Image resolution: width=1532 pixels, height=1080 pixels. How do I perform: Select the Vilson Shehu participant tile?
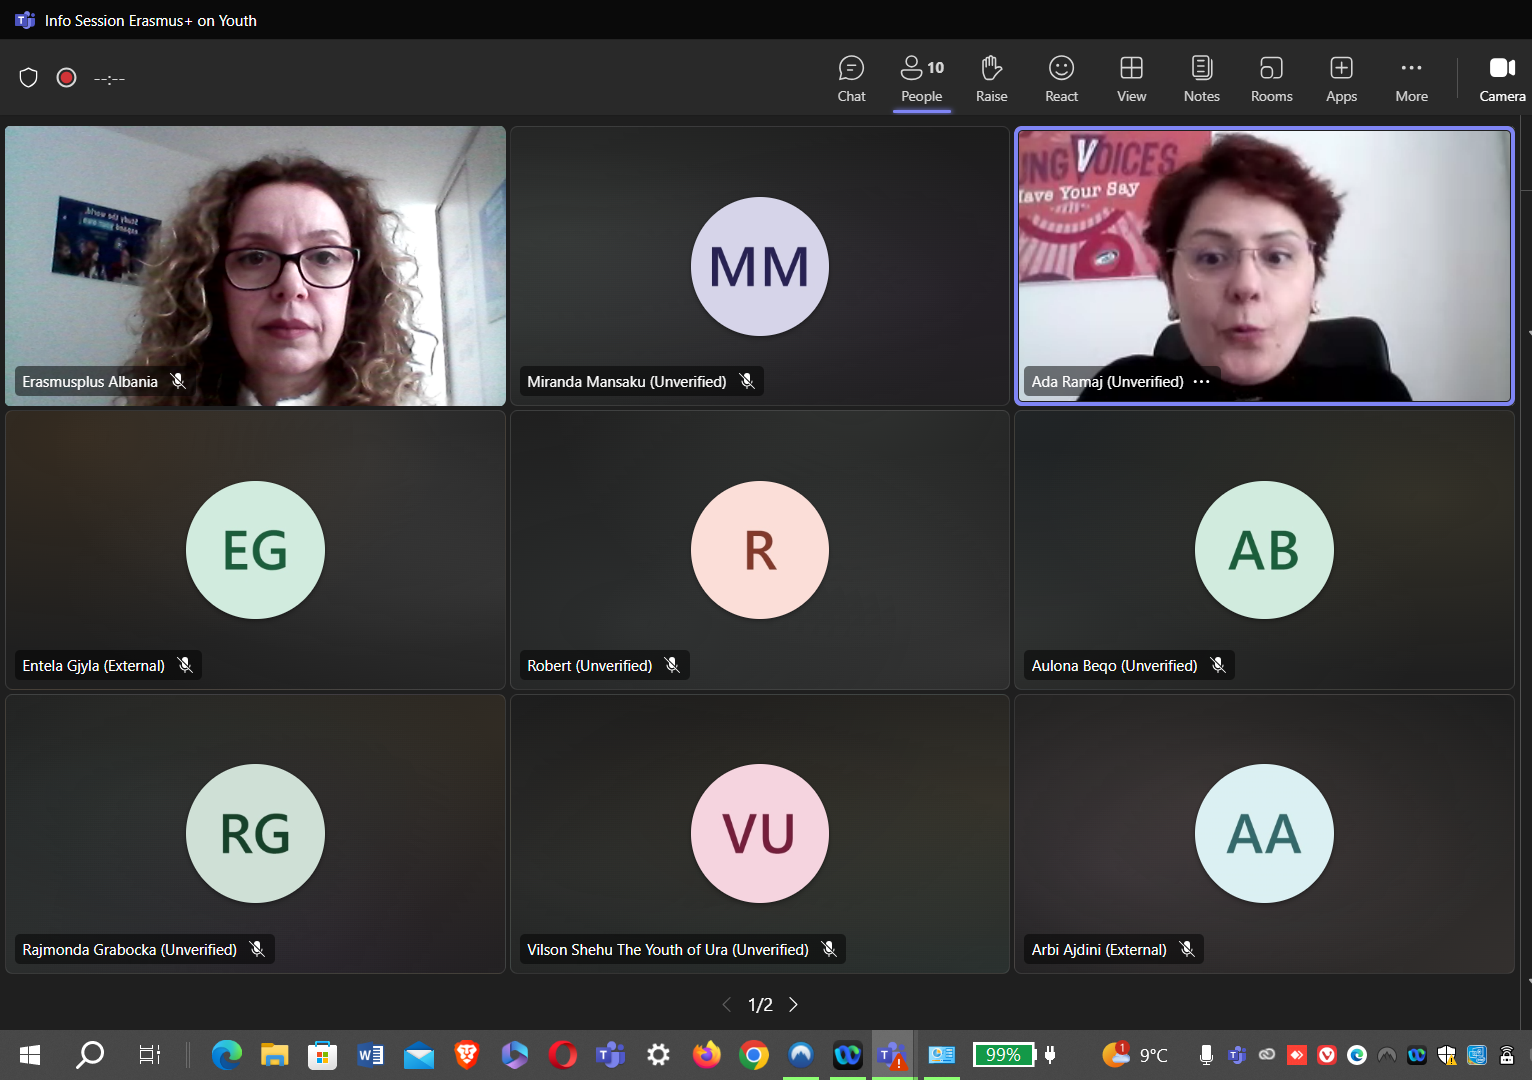(x=759, y=834)
